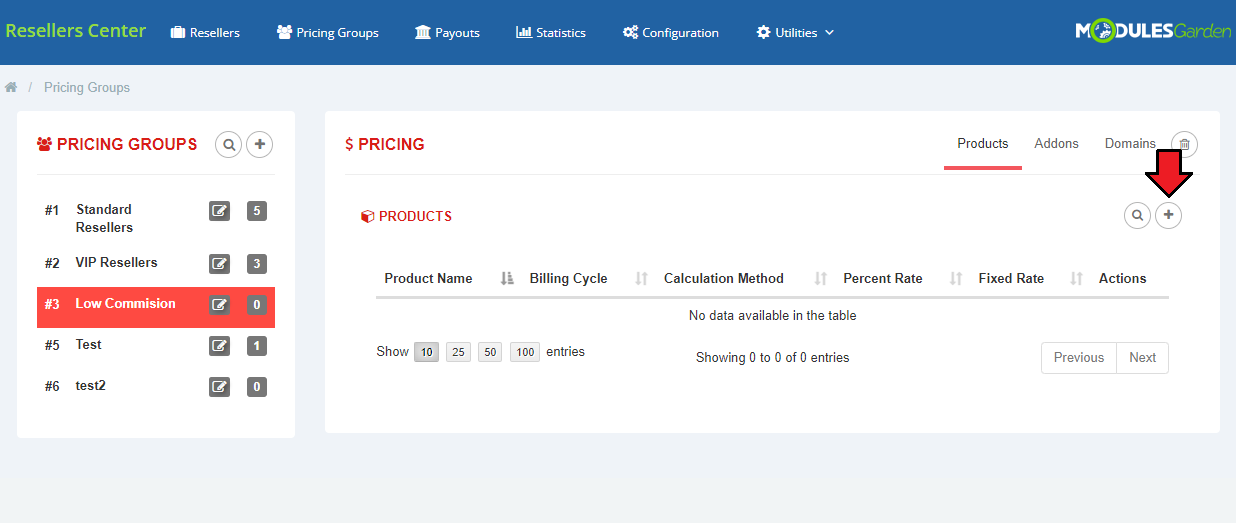Go to the Previous page
Screen dimensions: 1236x523
[x=1079, y=358]
